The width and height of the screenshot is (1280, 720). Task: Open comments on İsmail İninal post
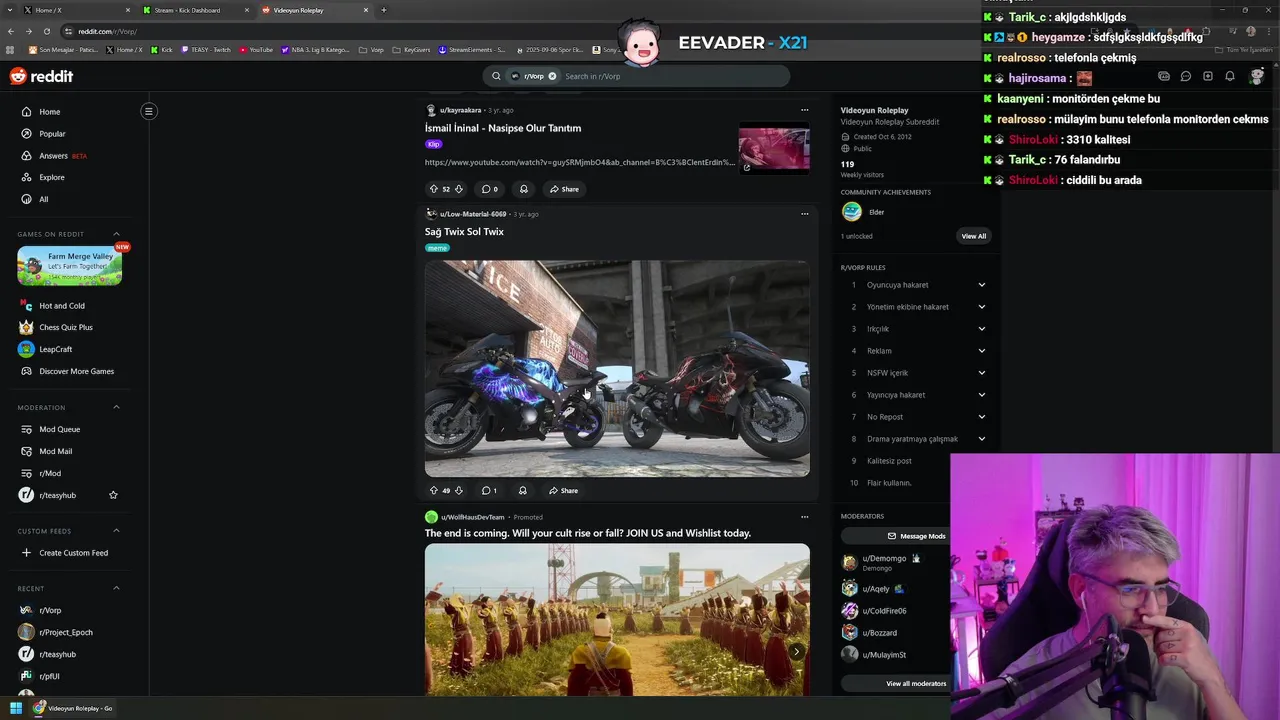click(x=489, y=189)
